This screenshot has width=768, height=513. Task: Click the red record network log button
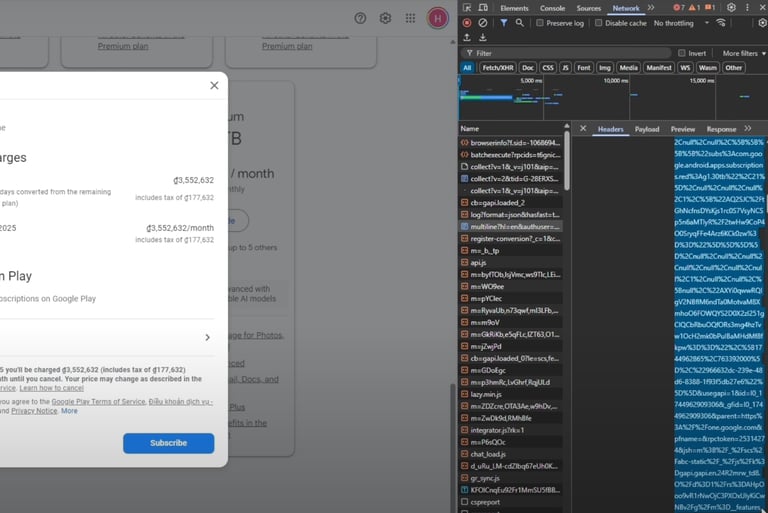[x=467, y=23]
